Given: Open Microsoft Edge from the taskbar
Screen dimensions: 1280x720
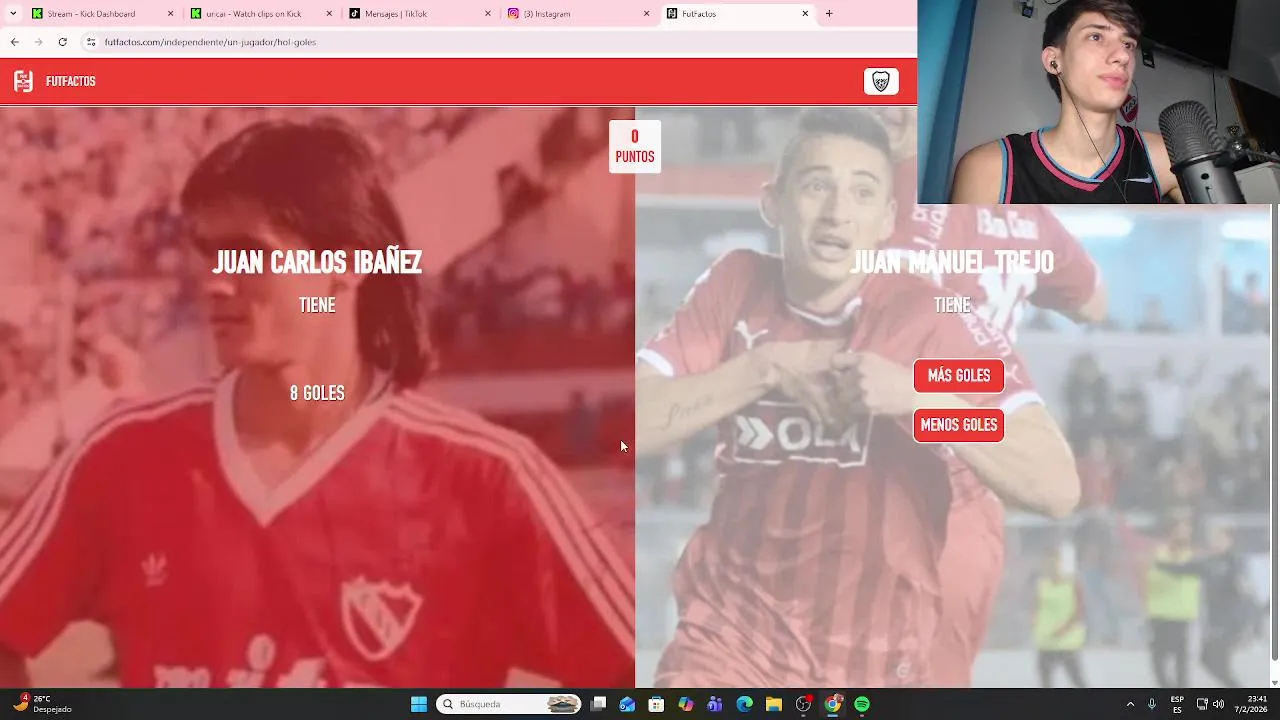Looking at the screenshot, I should tap(744, 704).
